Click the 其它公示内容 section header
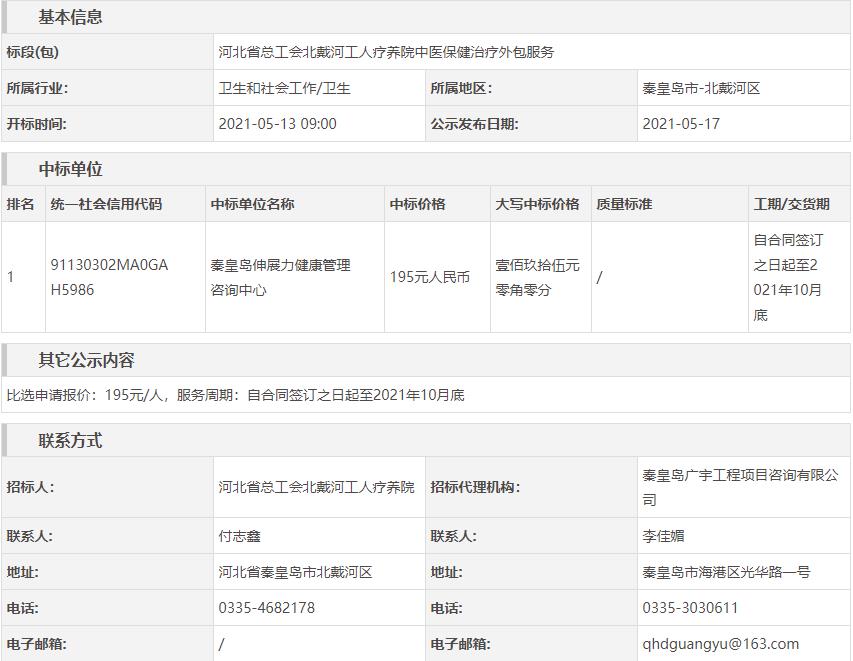 86,360
